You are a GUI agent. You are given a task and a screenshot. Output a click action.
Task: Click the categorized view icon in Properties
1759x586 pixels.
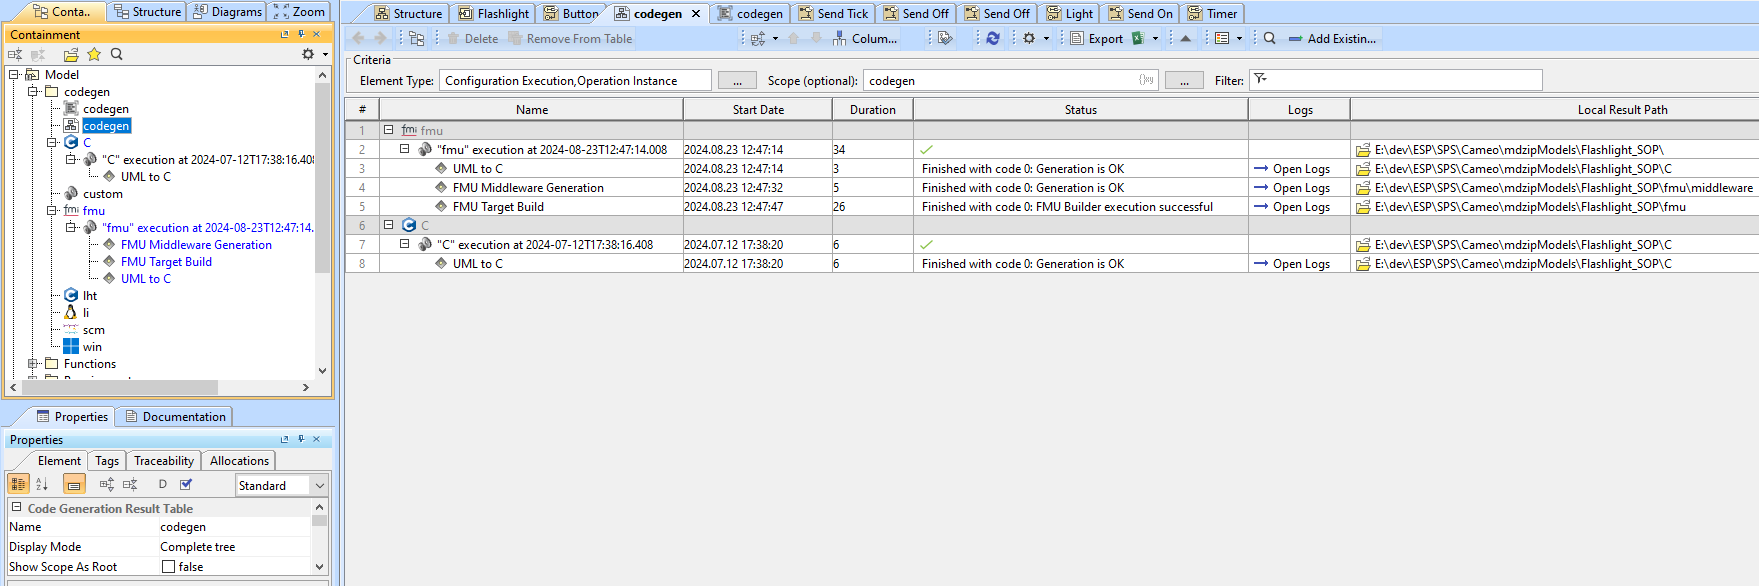click(18, 484)
